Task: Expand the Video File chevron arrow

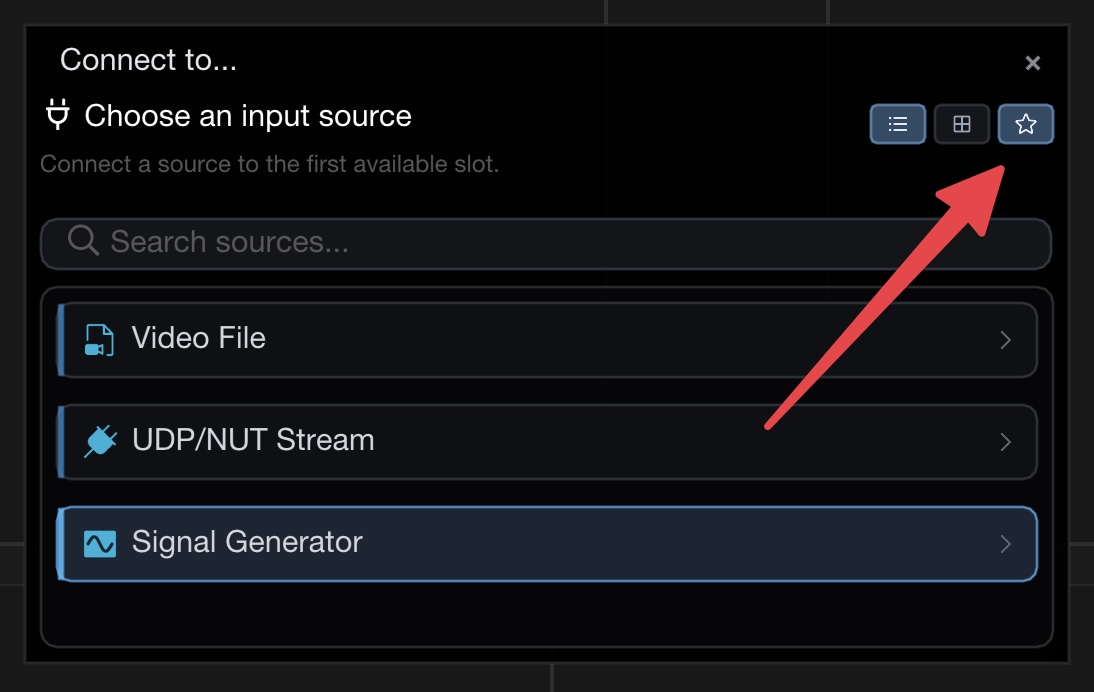Action: 1006,340
